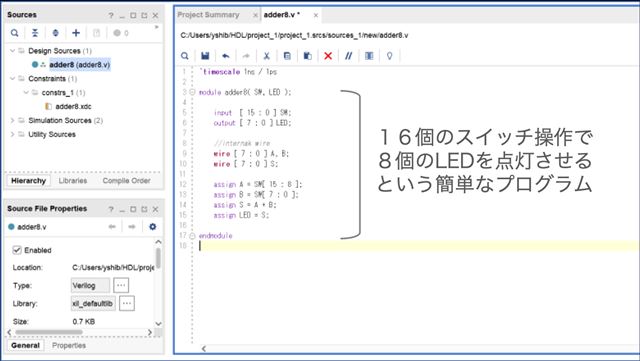The height and width of the screenshot is (361, 640).
Task: Browse Library with ellipsis button
Action: [127, 303]
